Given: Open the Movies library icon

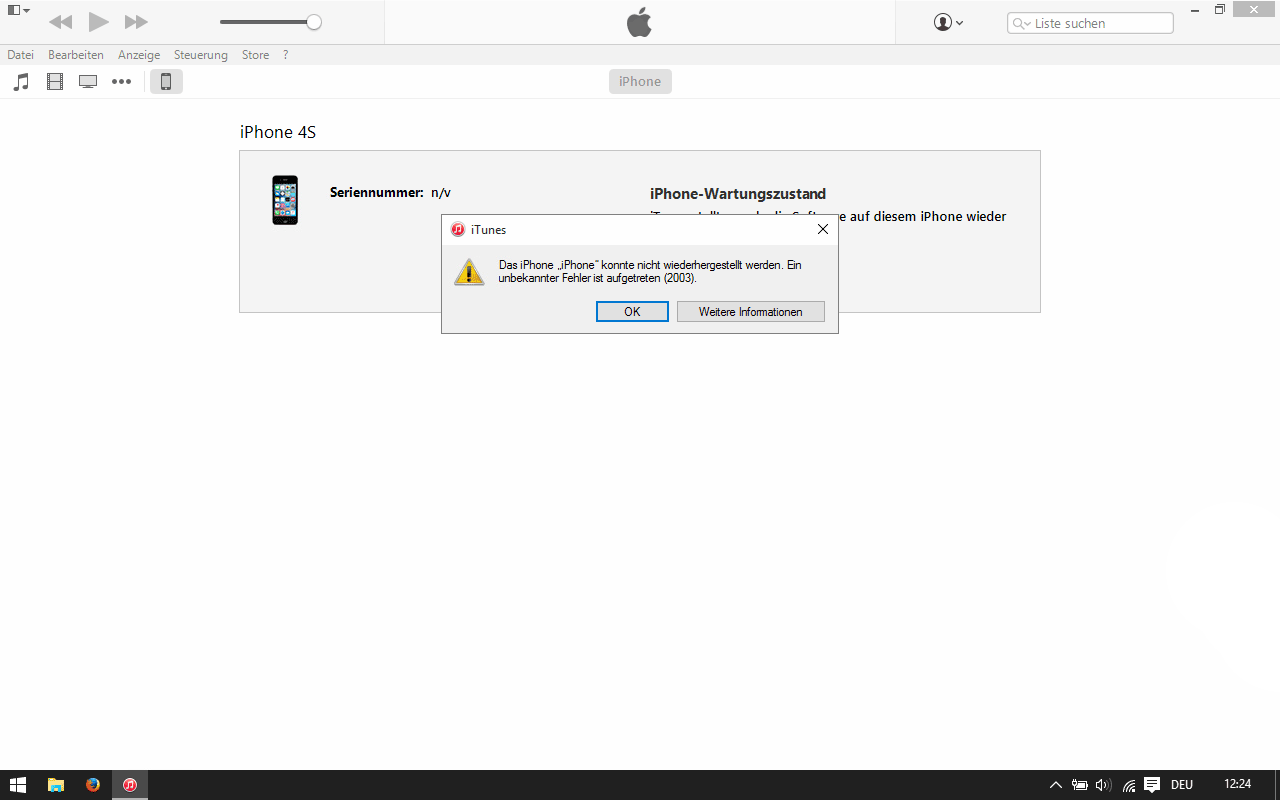Looking at the screenshot, I should pos(55,82).
